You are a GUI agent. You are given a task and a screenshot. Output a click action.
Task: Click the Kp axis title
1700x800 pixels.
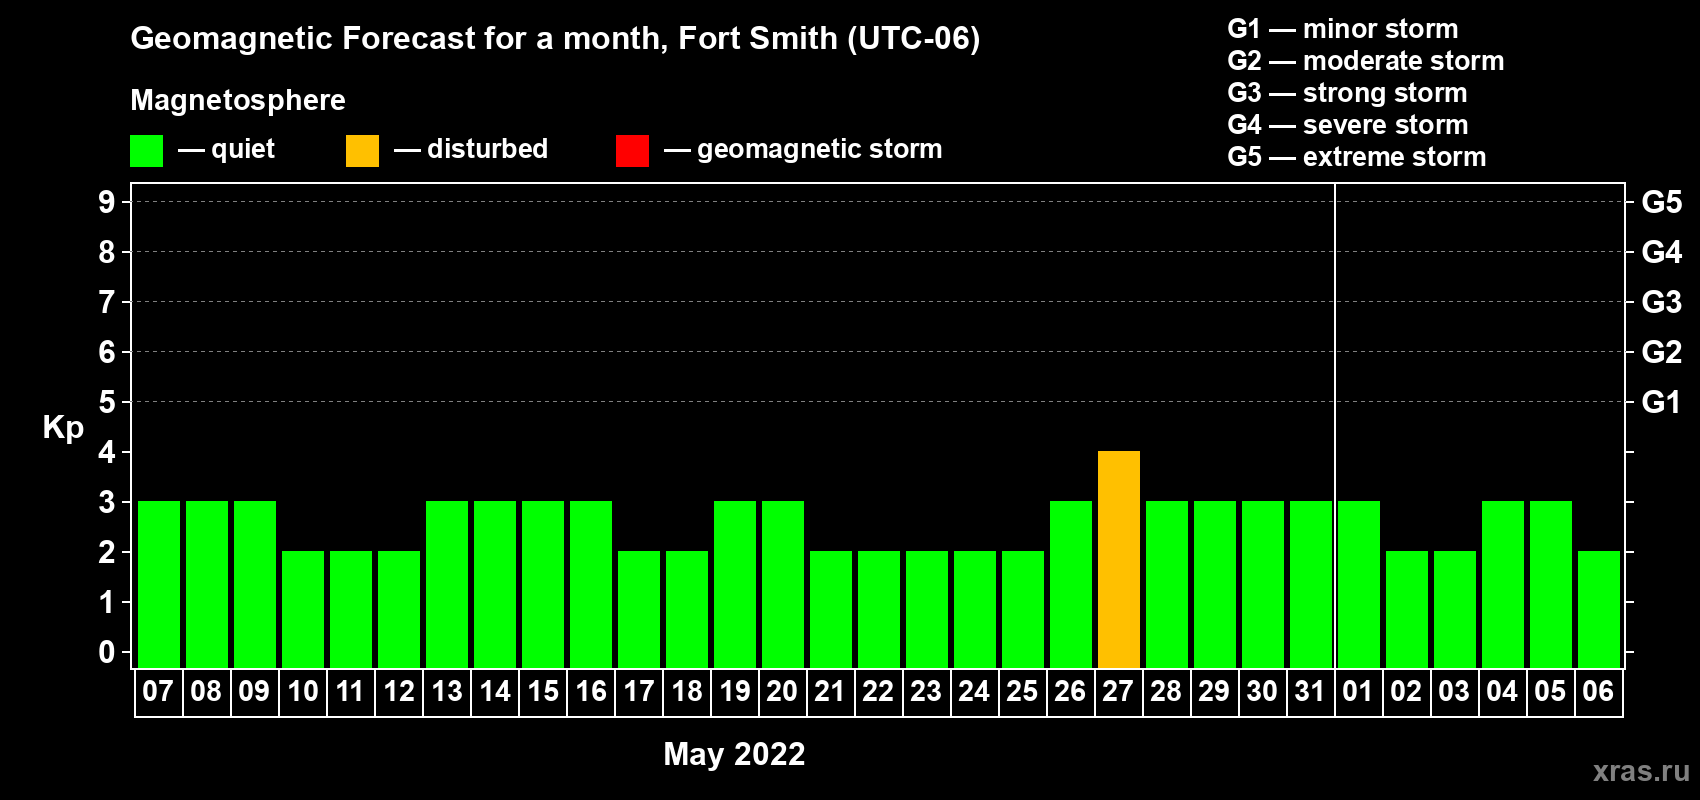(63, 427)
